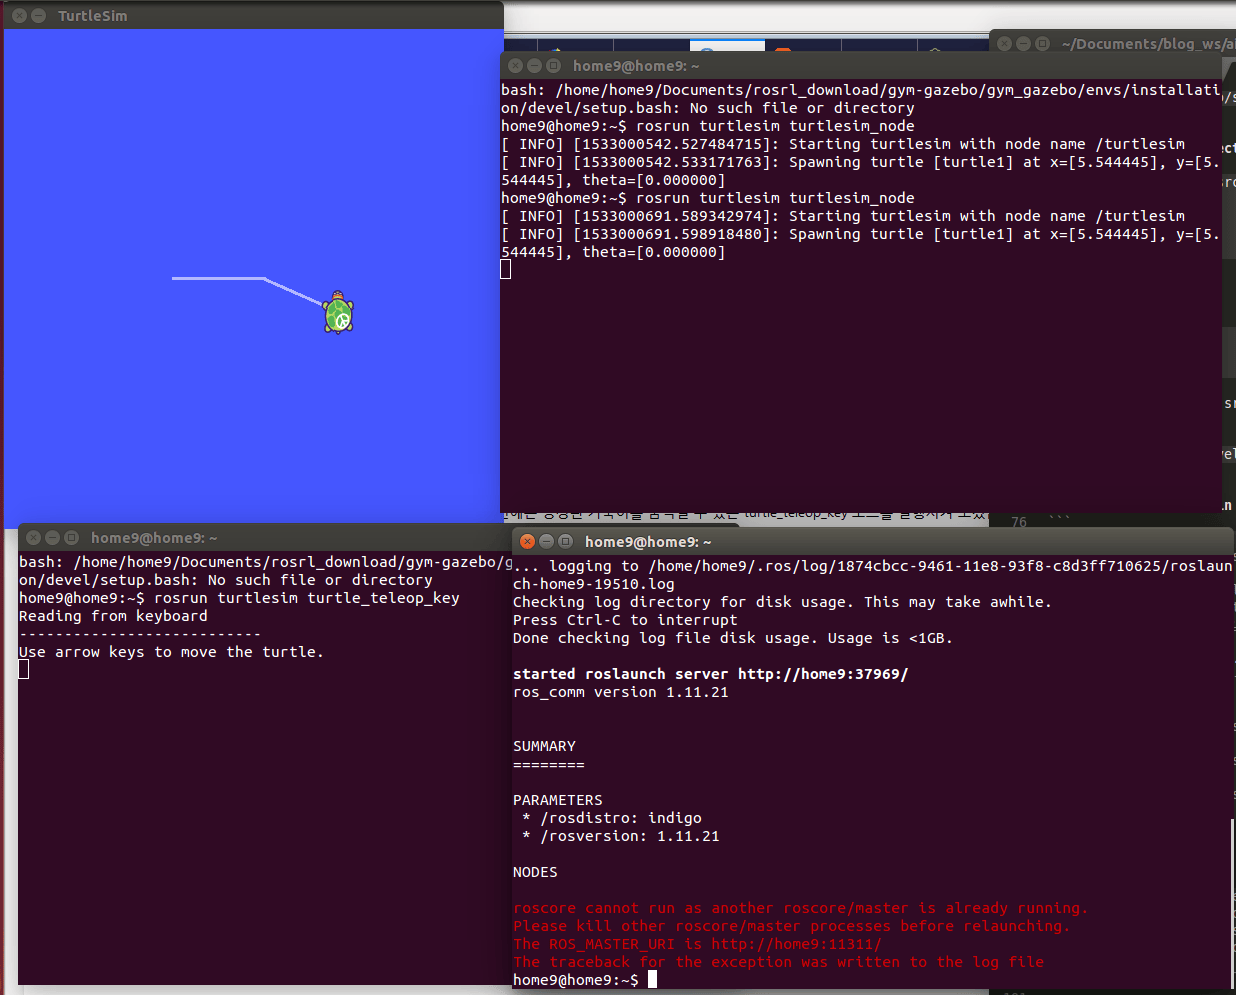Minimize the ~/Documents/blog_ws background window
Viewport: 1236px width, 995px height.
(x=1024, y=44)
